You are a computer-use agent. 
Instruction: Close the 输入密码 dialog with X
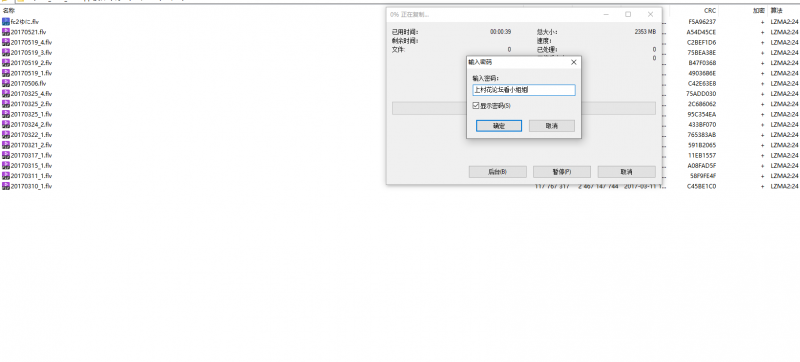[573, 62]
